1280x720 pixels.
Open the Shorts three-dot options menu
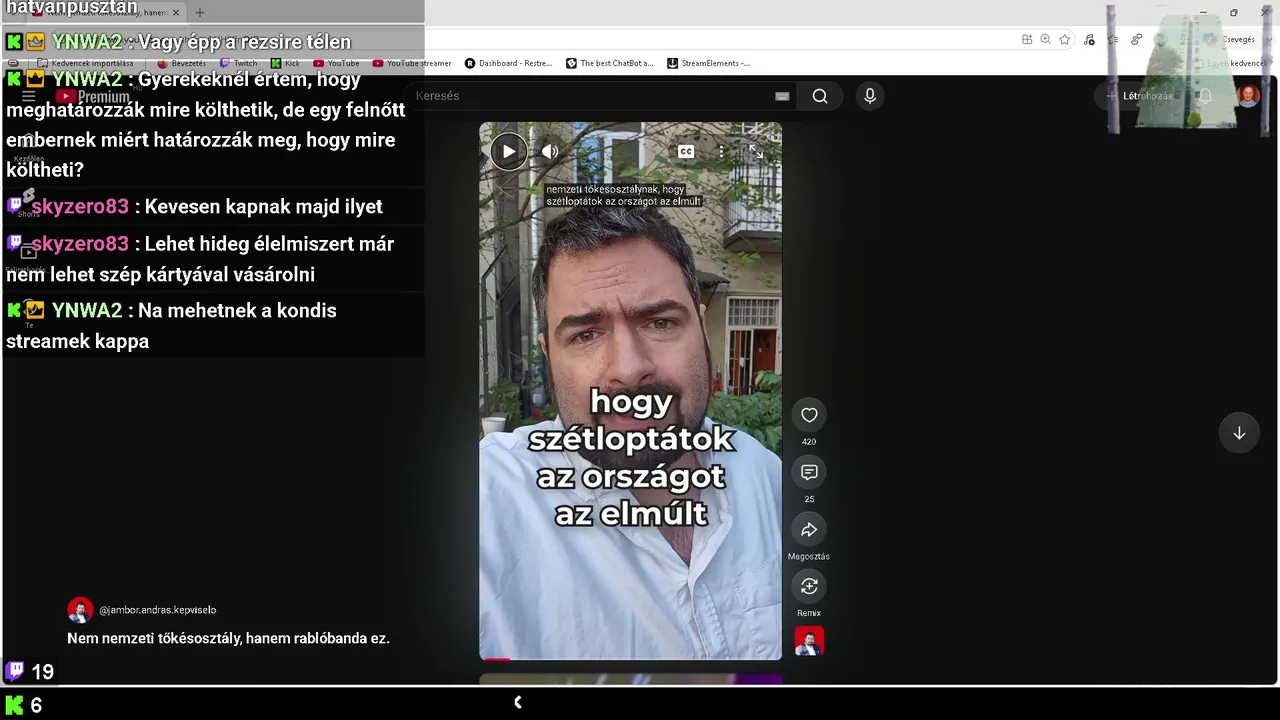point(721,152)
